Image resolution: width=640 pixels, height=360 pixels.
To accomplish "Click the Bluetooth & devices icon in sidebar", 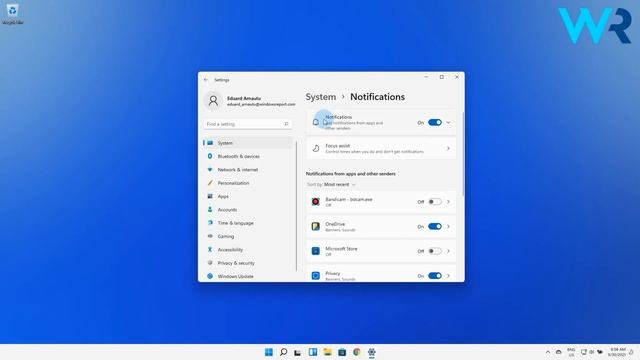I will [210, 156].
